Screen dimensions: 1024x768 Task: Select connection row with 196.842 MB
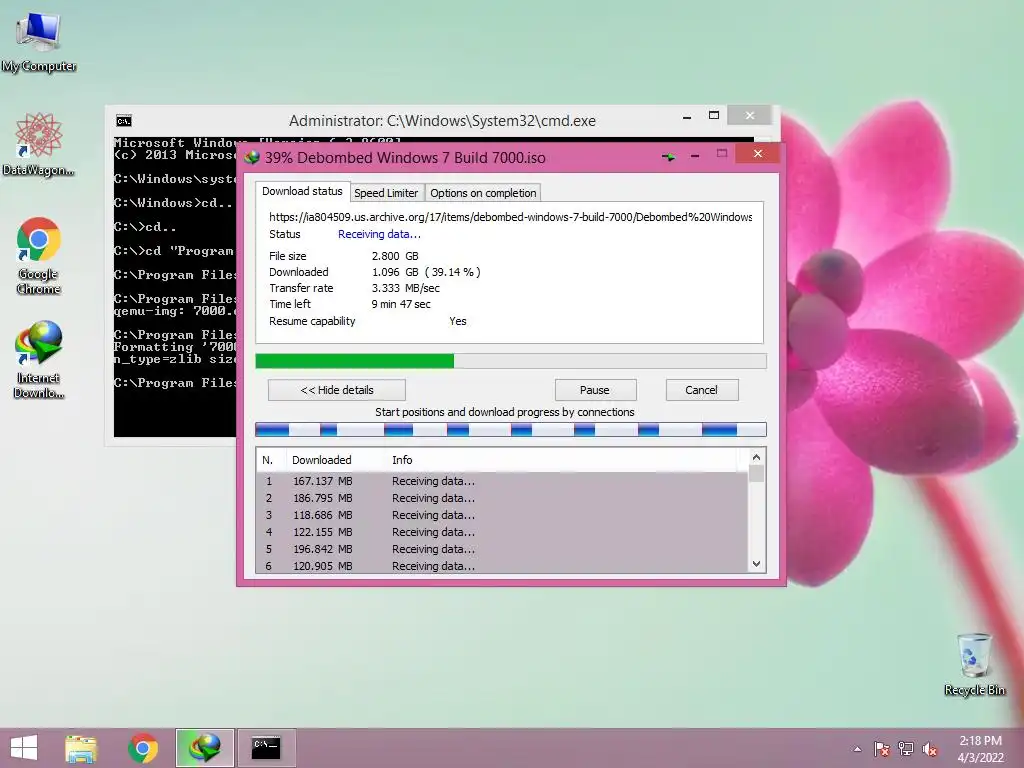(502, 549)
